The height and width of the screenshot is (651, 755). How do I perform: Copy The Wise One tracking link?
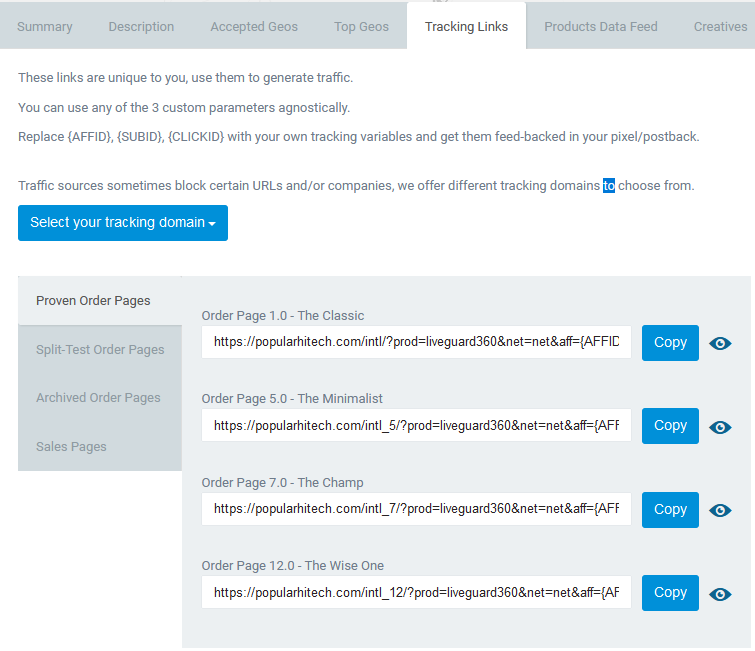[x=670, y=592]
